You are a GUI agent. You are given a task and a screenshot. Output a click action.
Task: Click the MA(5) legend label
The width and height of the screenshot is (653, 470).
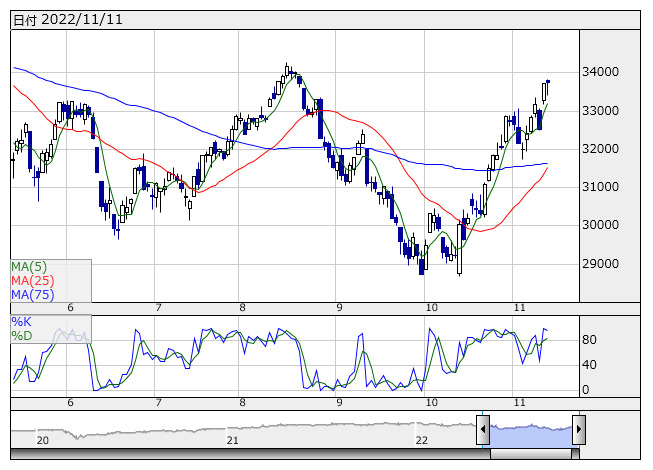[x=29, y=266]
